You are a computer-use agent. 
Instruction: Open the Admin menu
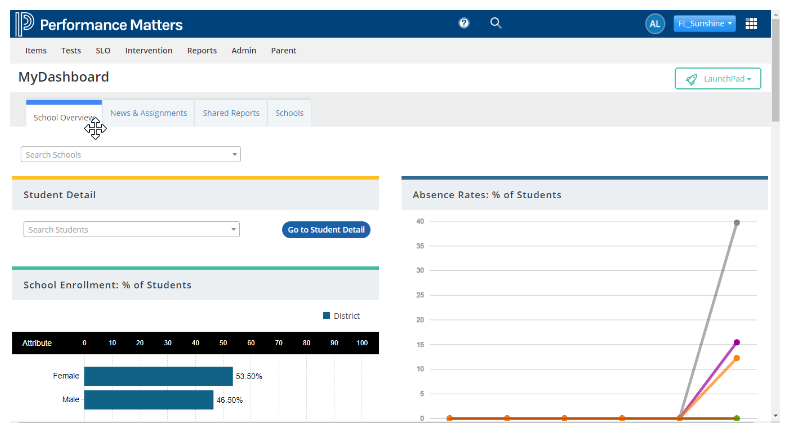tap(243, 50)
